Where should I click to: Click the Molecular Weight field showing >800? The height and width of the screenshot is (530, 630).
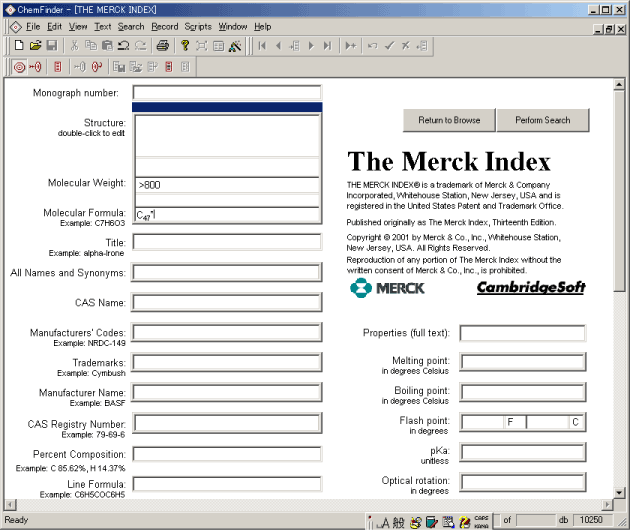pyautogui.click(x=227, y=185)
